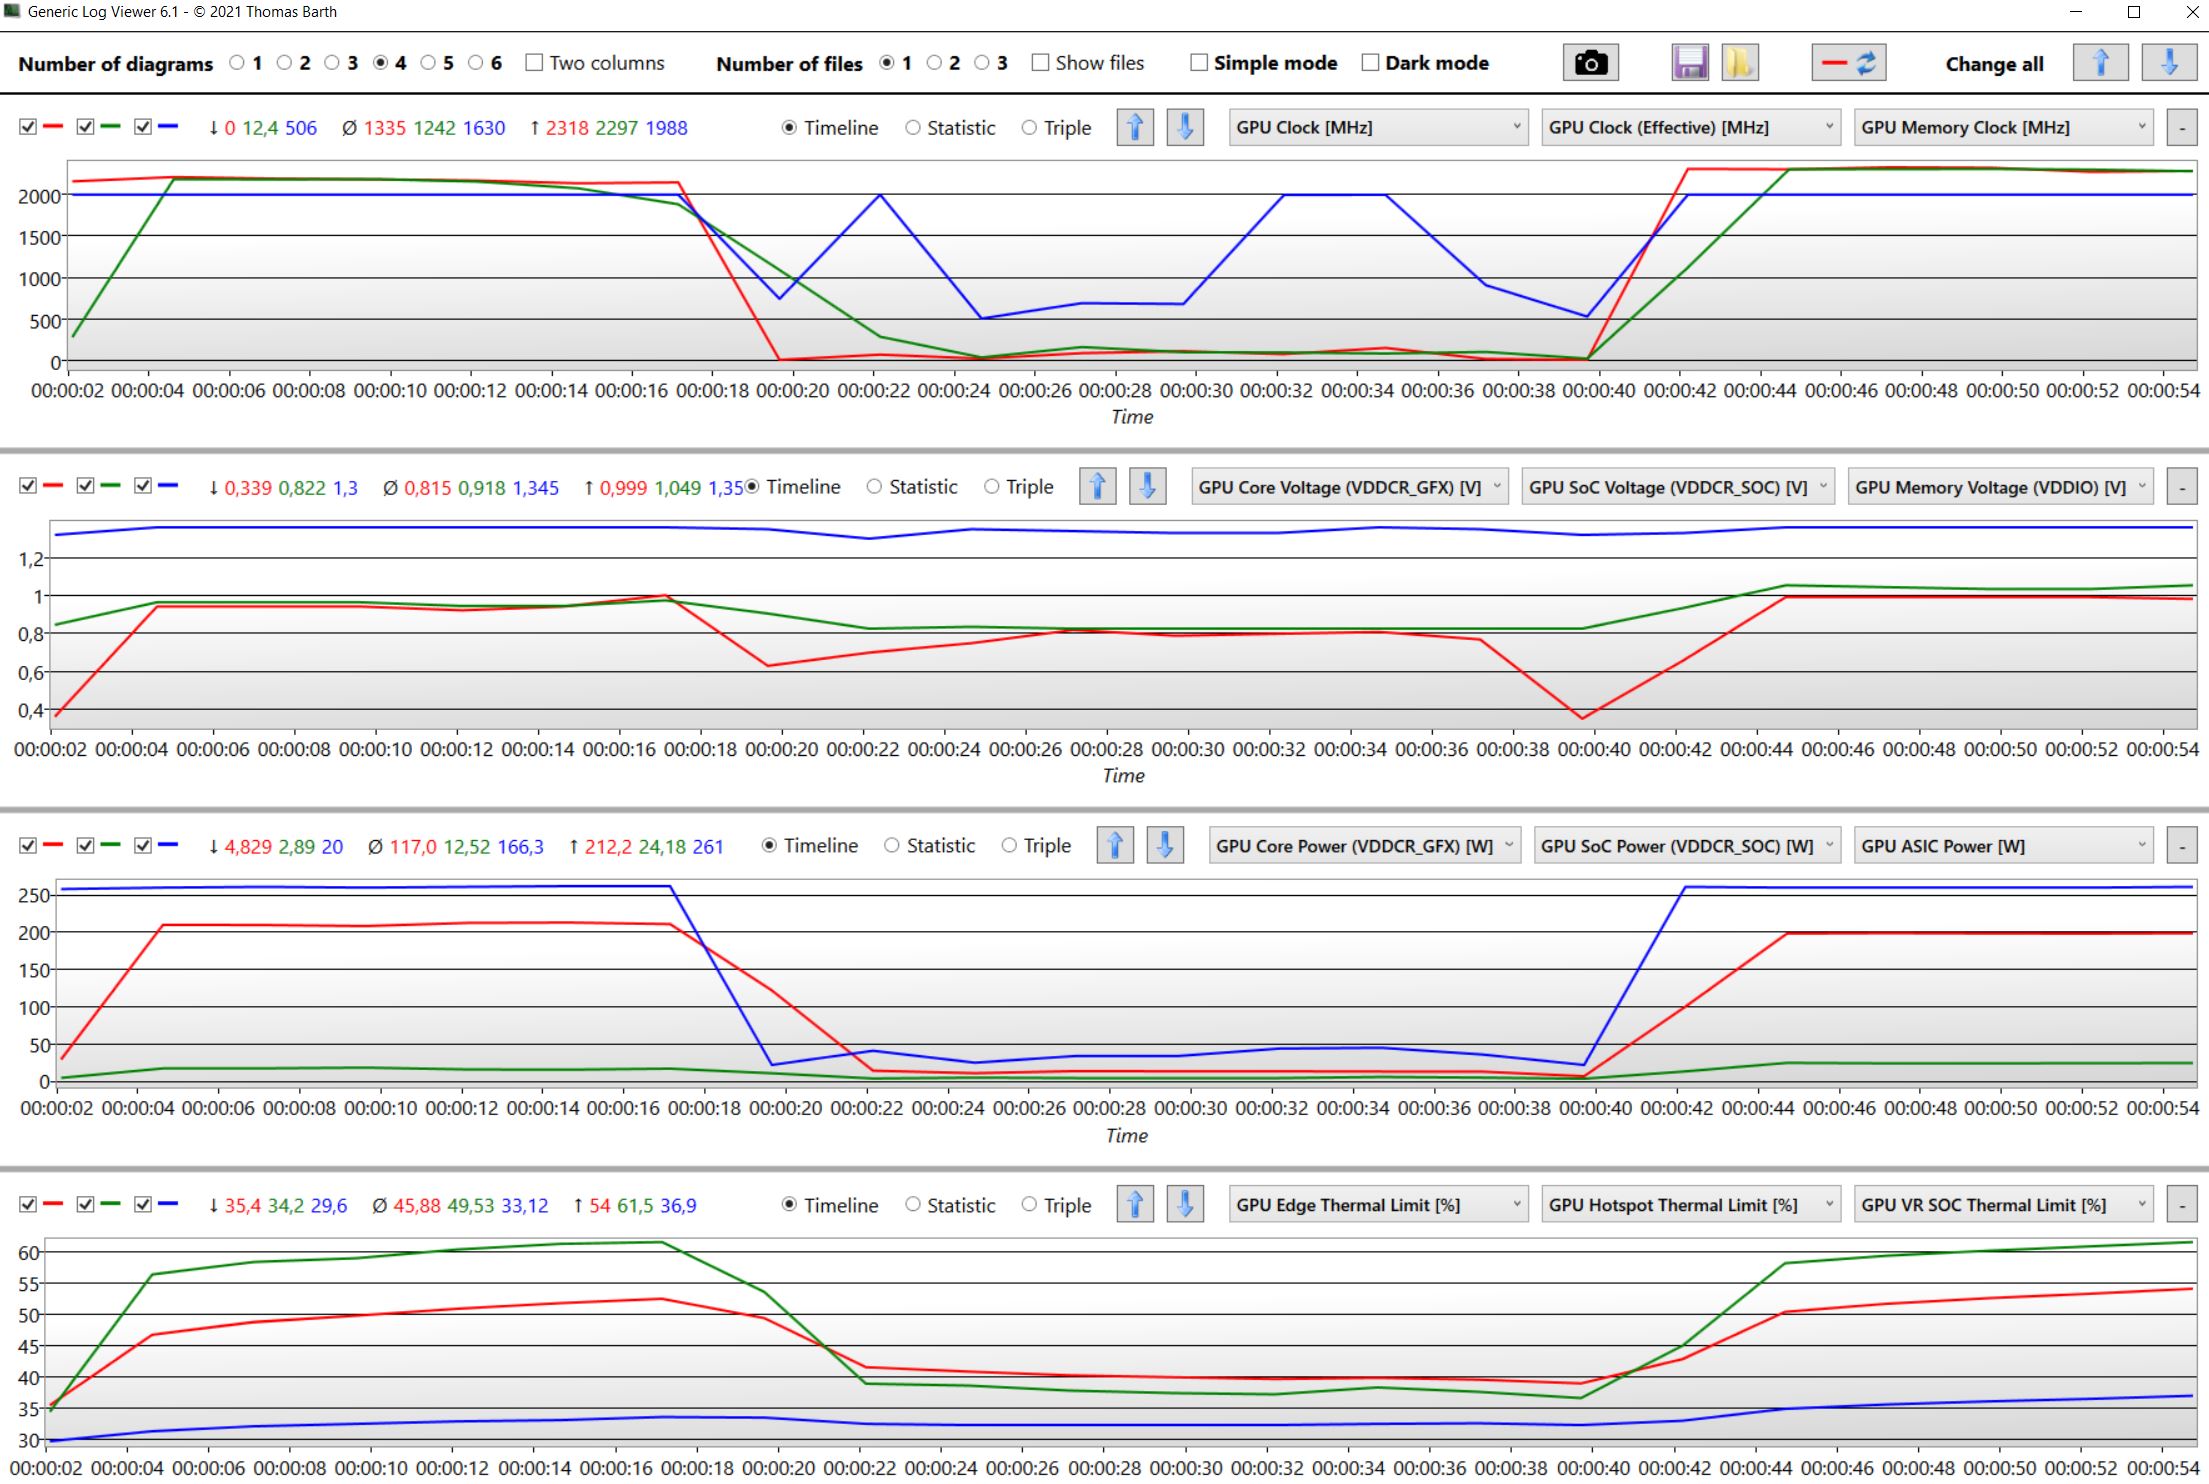This screenshot has width=2209, height=1484.
Task: Click the yellow open file icon
Action: pyautogui.click(x=1739, y=63)
